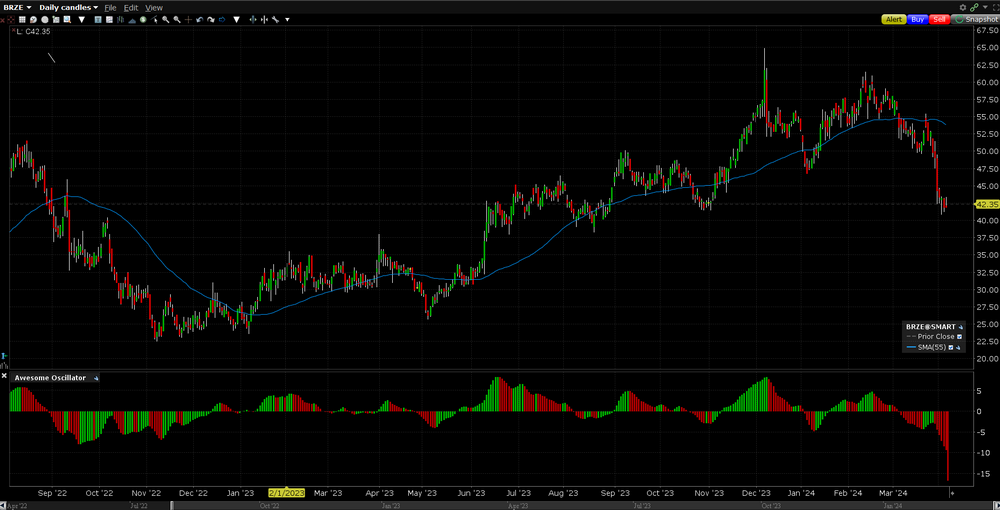Open the File menu
The height and width of the screenshot is (510, 1000).
tap(110, 7)
